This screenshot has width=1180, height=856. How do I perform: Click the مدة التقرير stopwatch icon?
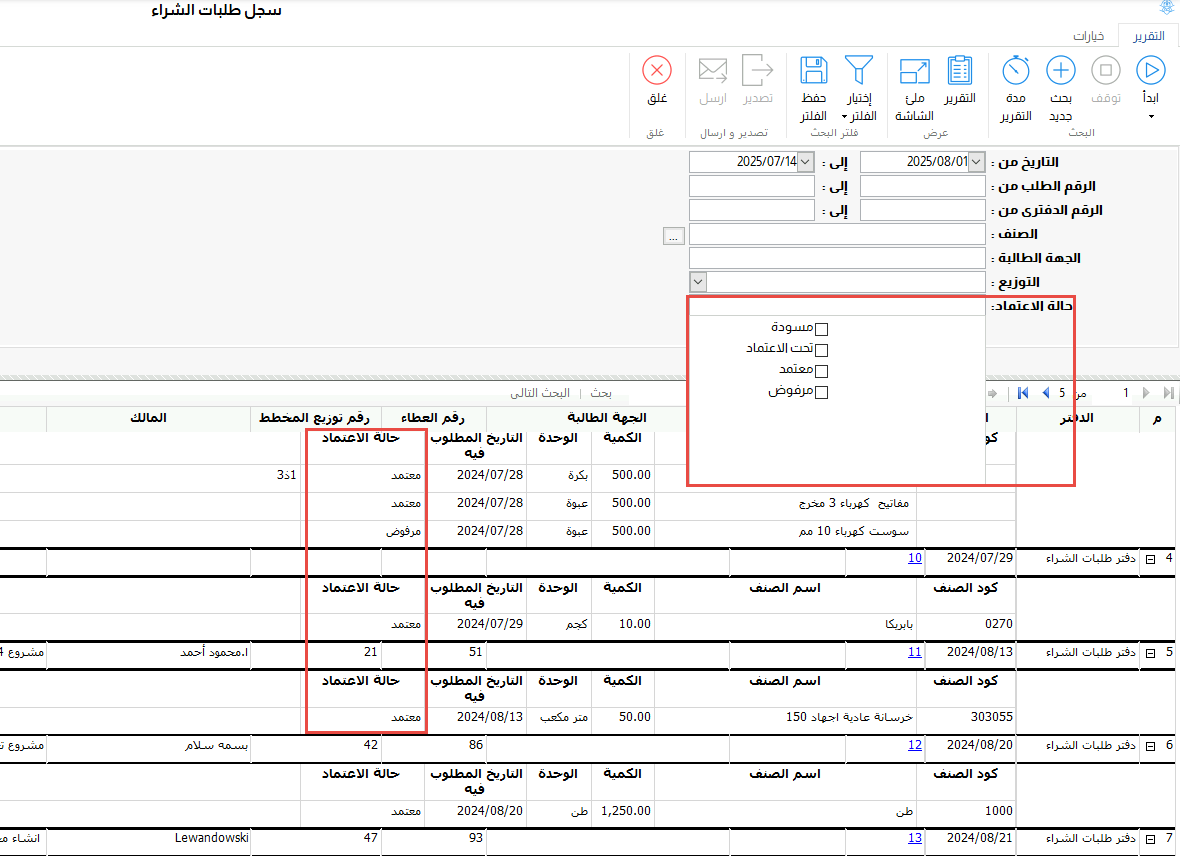click(1015, 70)
